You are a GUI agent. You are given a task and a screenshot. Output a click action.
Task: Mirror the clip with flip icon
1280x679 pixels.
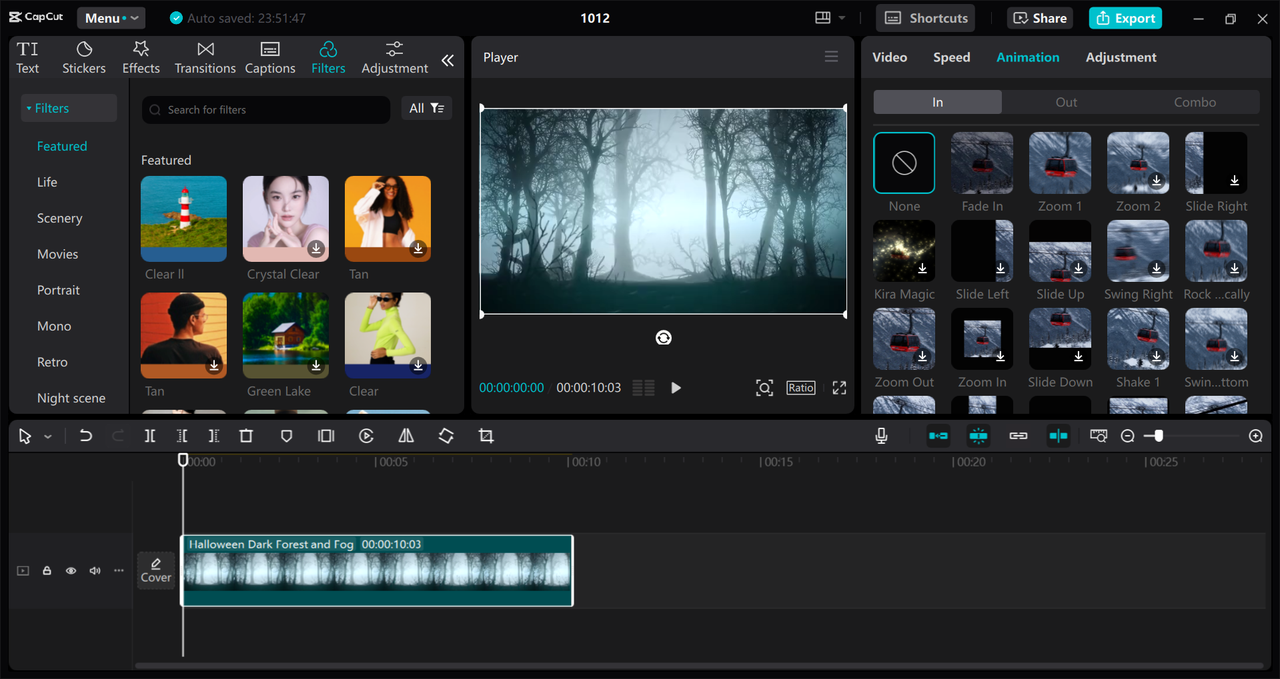[x=406, y=436]
